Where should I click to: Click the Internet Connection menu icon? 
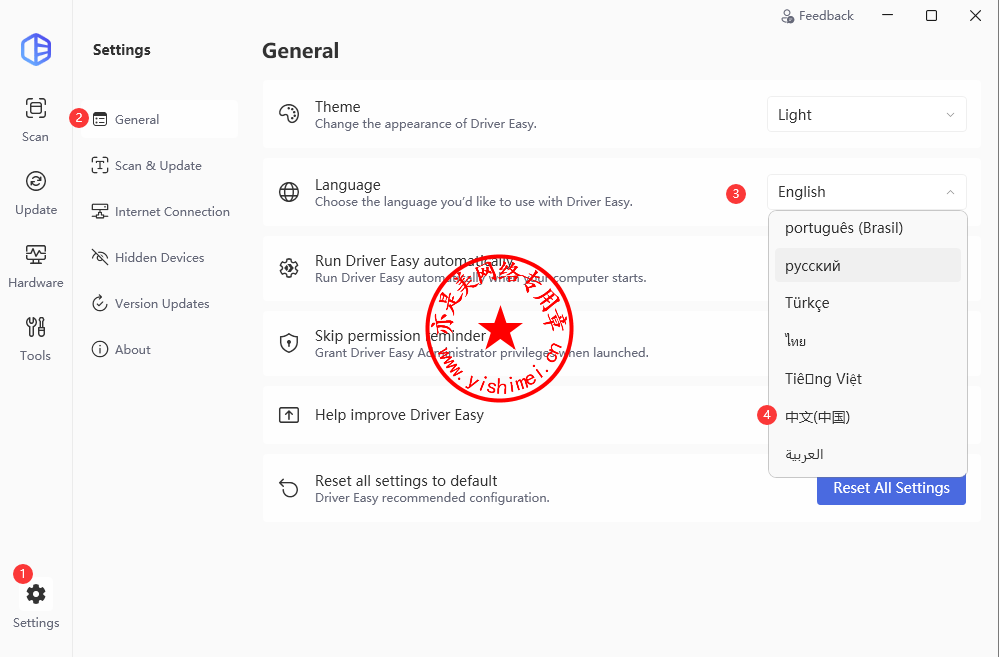[x=100, y=212]
